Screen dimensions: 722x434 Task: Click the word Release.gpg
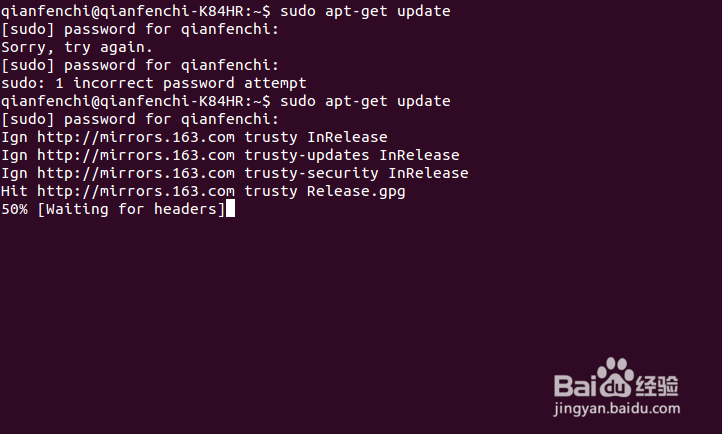356,191
